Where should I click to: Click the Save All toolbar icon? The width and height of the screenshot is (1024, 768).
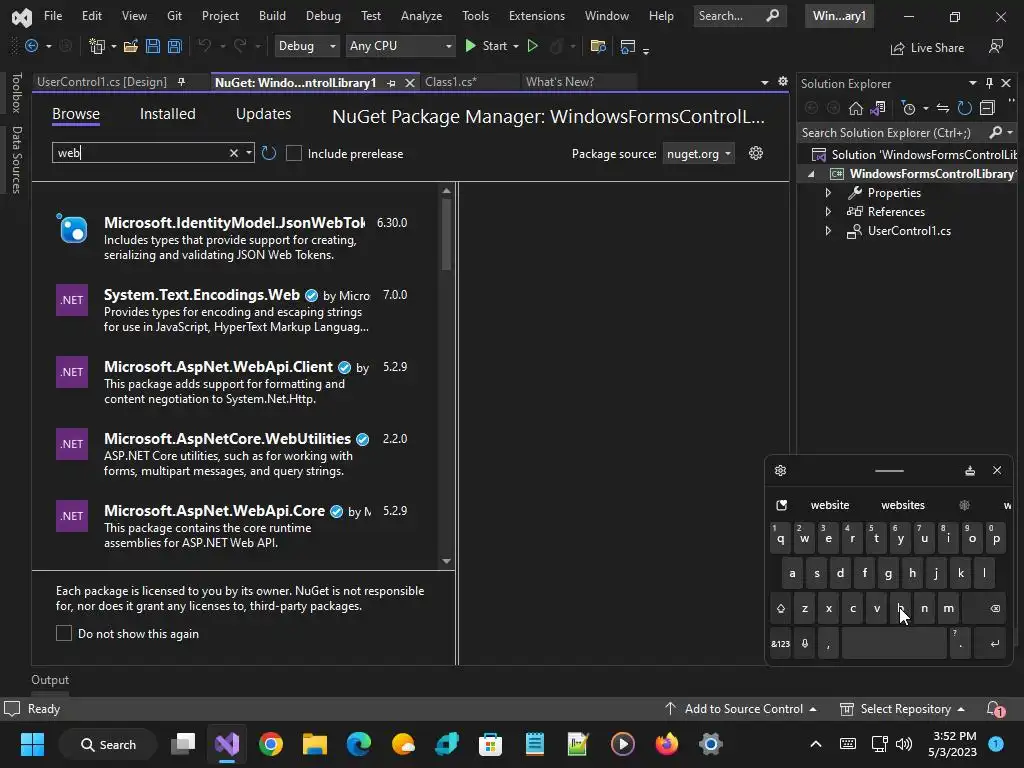[x=174, y=46]
